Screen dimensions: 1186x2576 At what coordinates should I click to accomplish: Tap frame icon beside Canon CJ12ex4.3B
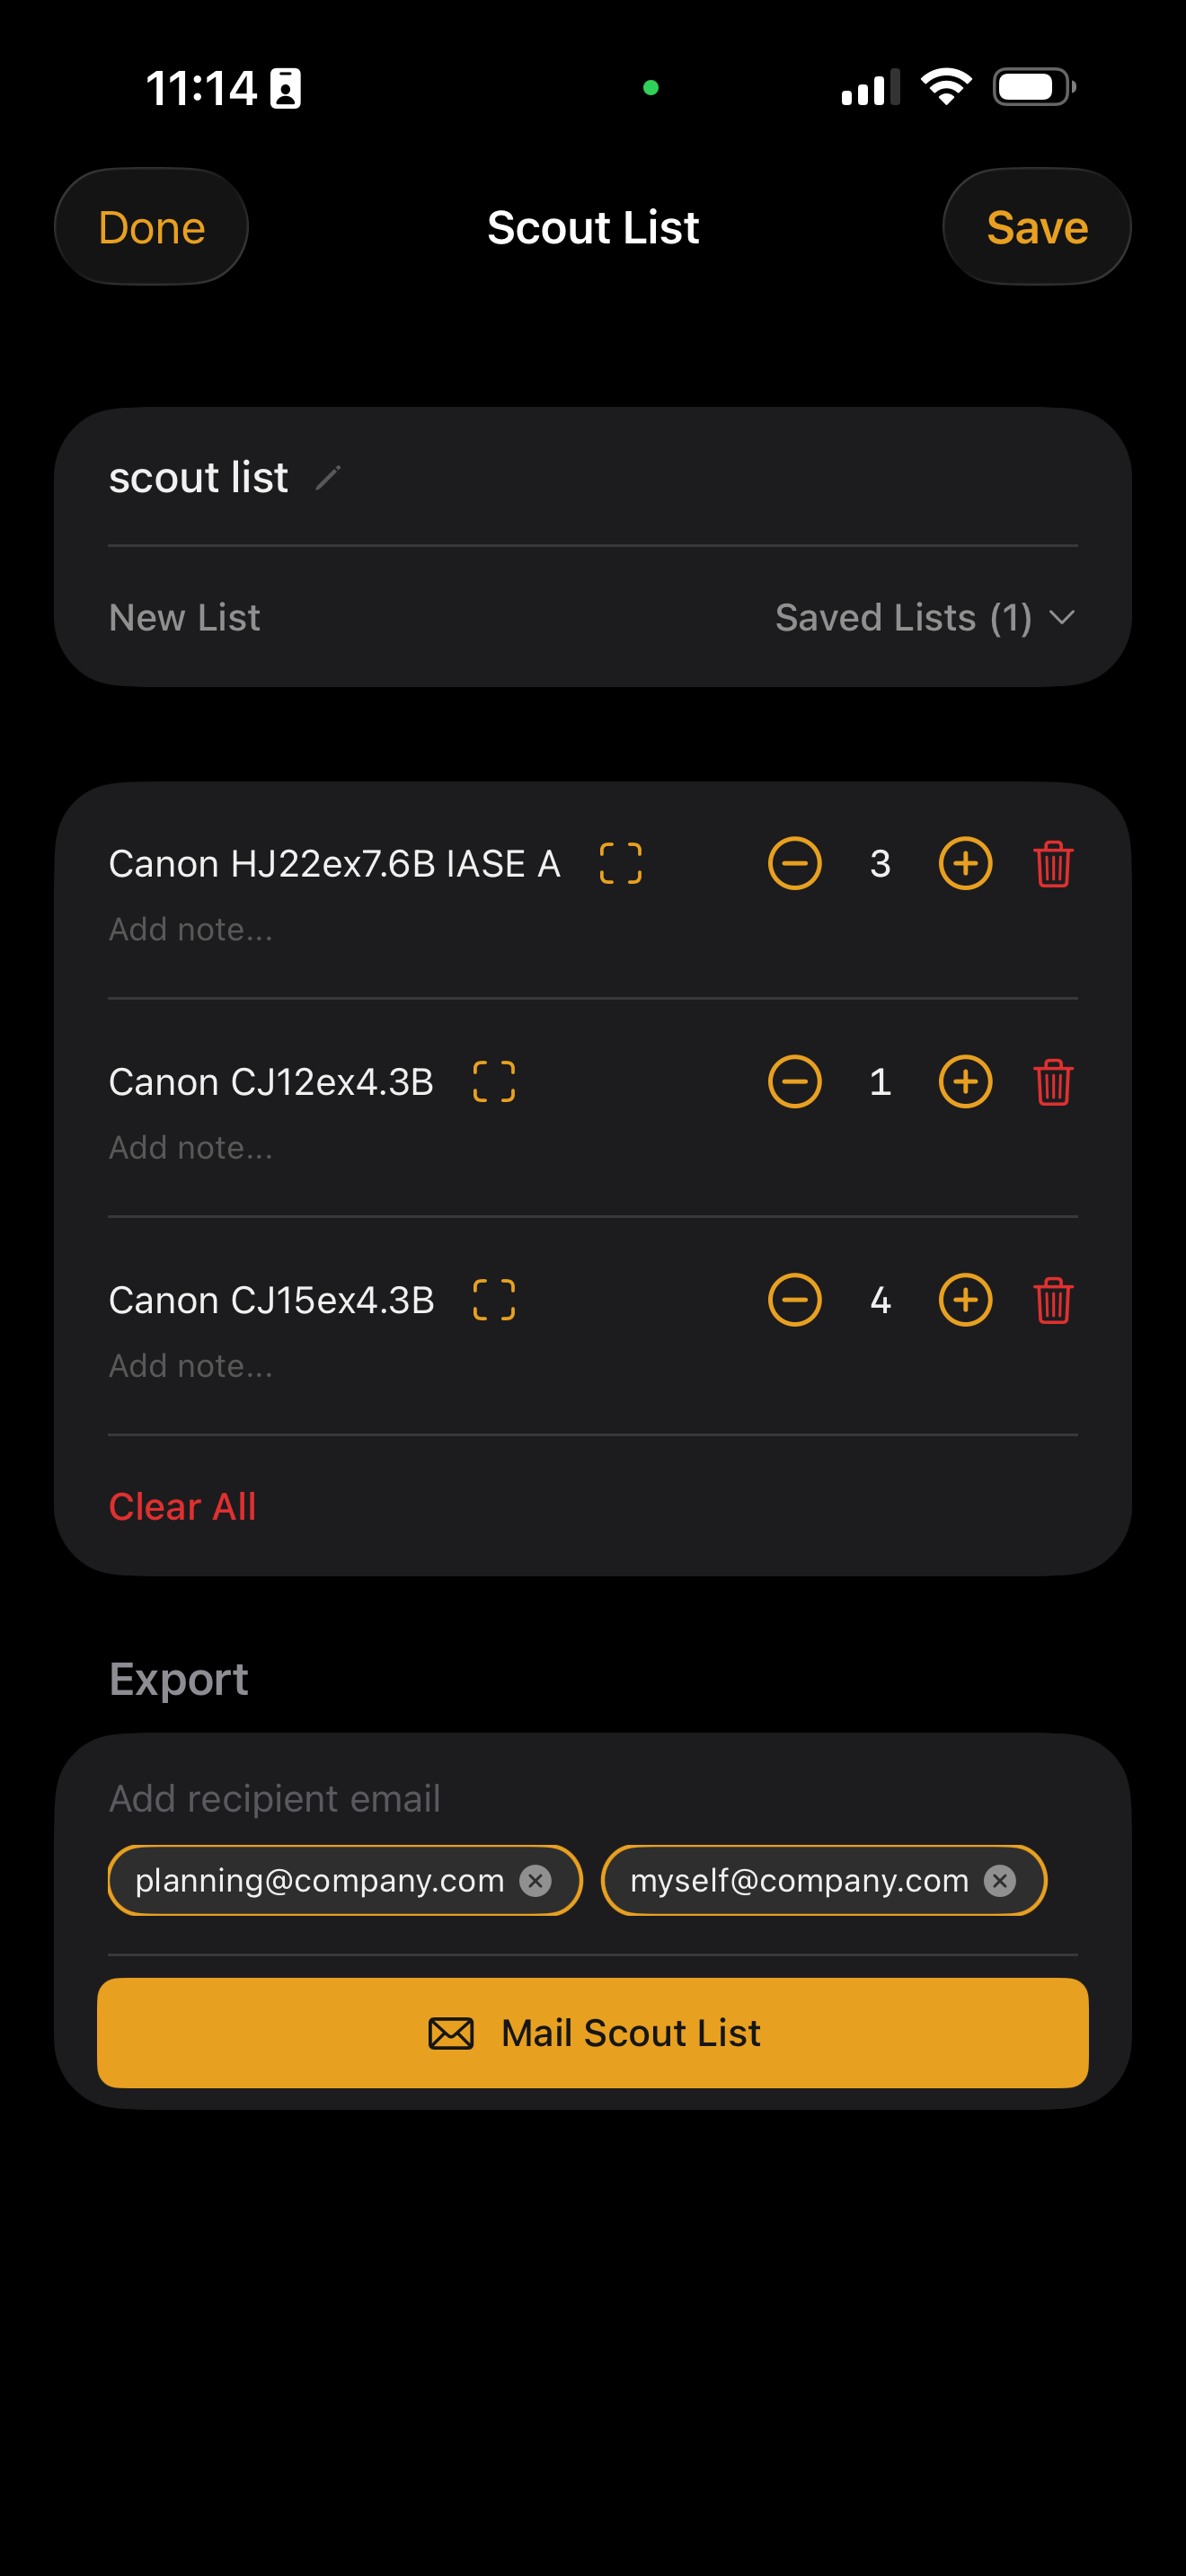tap(494, 1082)
